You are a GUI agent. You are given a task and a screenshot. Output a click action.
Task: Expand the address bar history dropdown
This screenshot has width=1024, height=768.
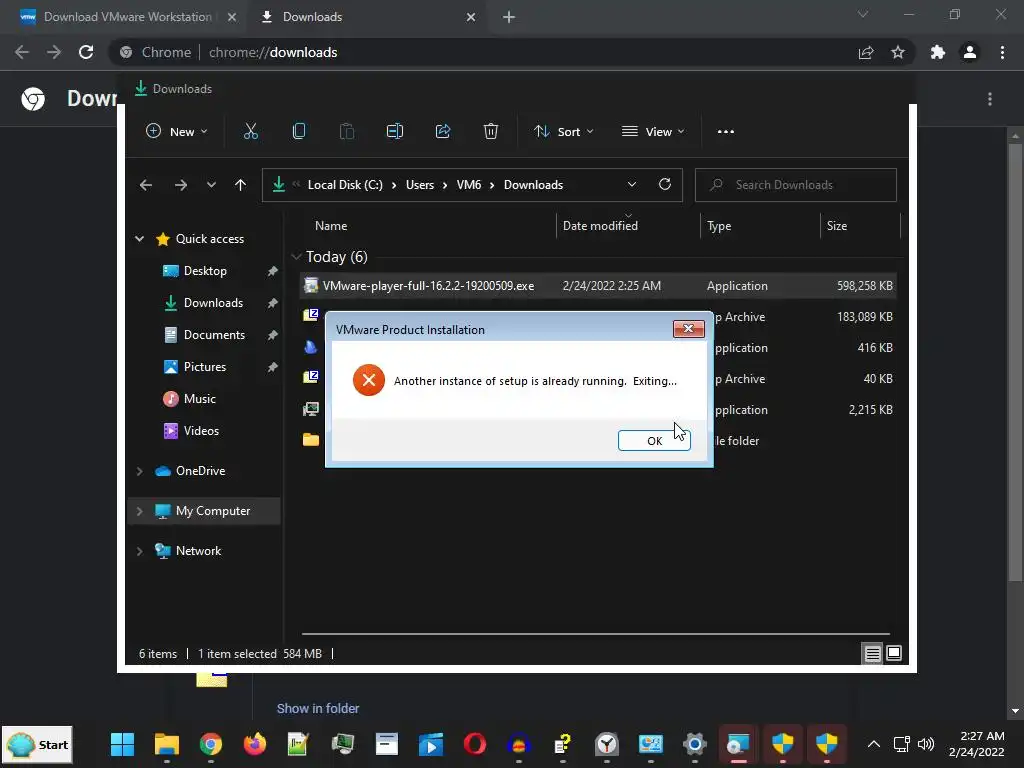coord(632,184)
